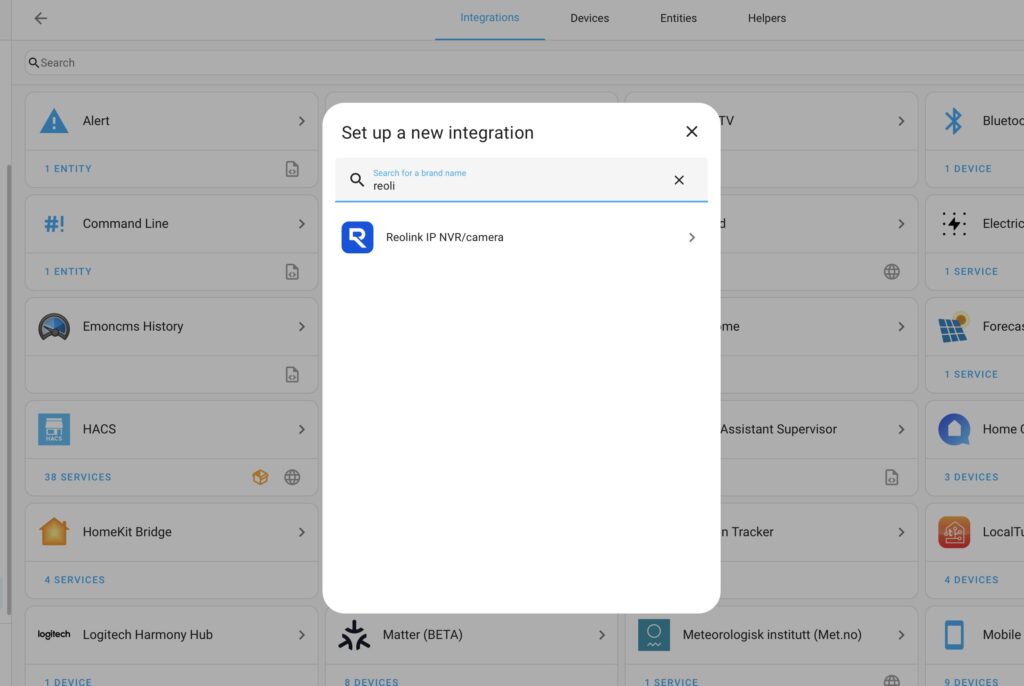Click the Met.no weather icon

click(654, 635)
